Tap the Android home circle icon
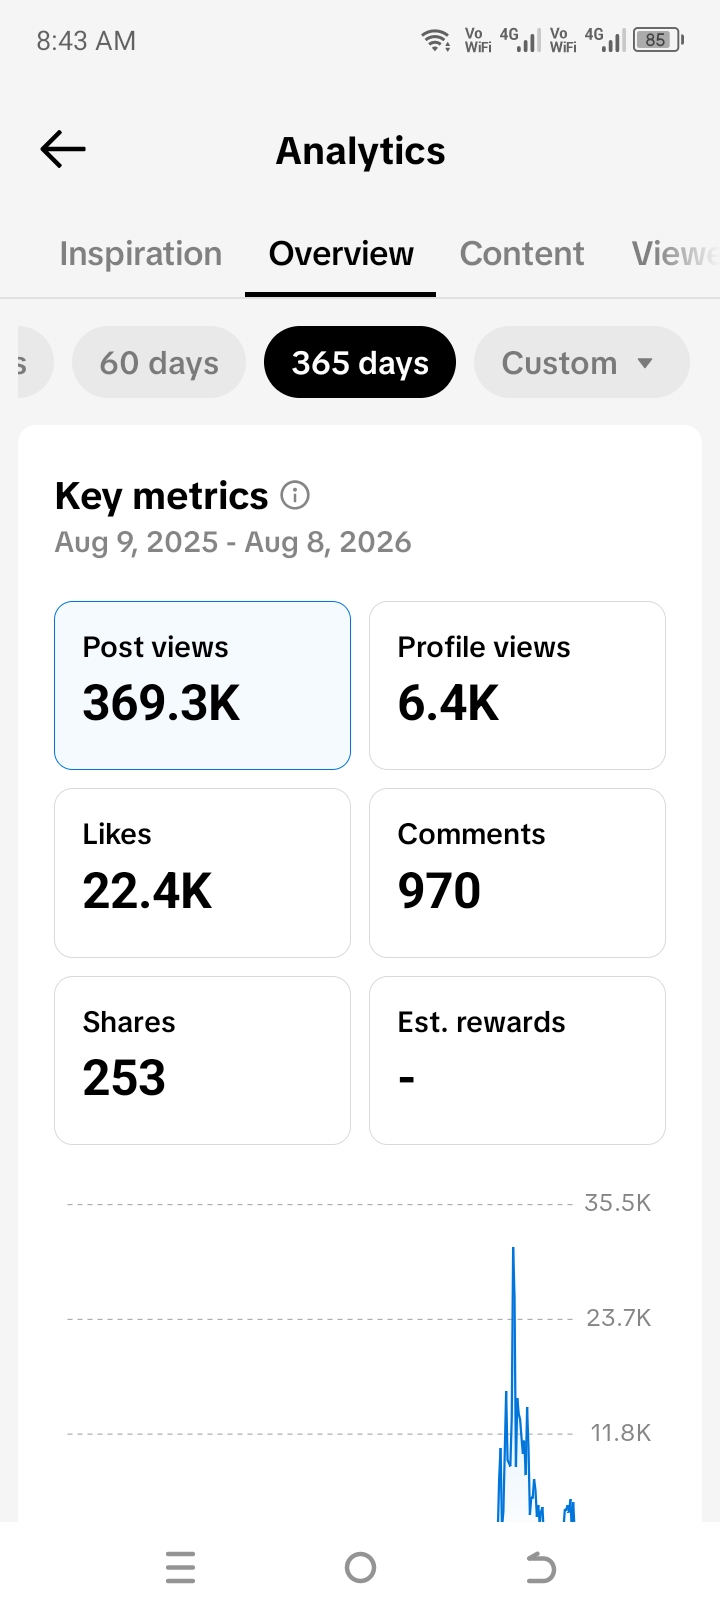The width and height of the screenshot is (720, 1612). point(360,1567)
